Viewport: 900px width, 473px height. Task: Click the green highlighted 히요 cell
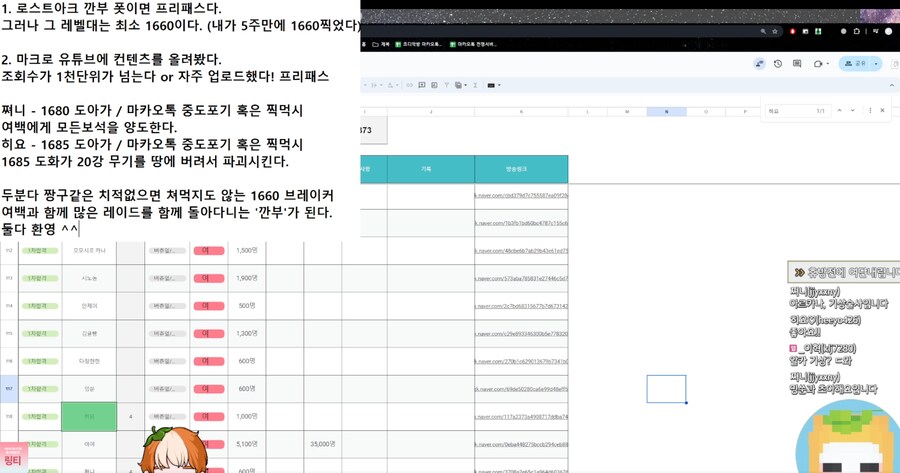(x=89, y=416)
